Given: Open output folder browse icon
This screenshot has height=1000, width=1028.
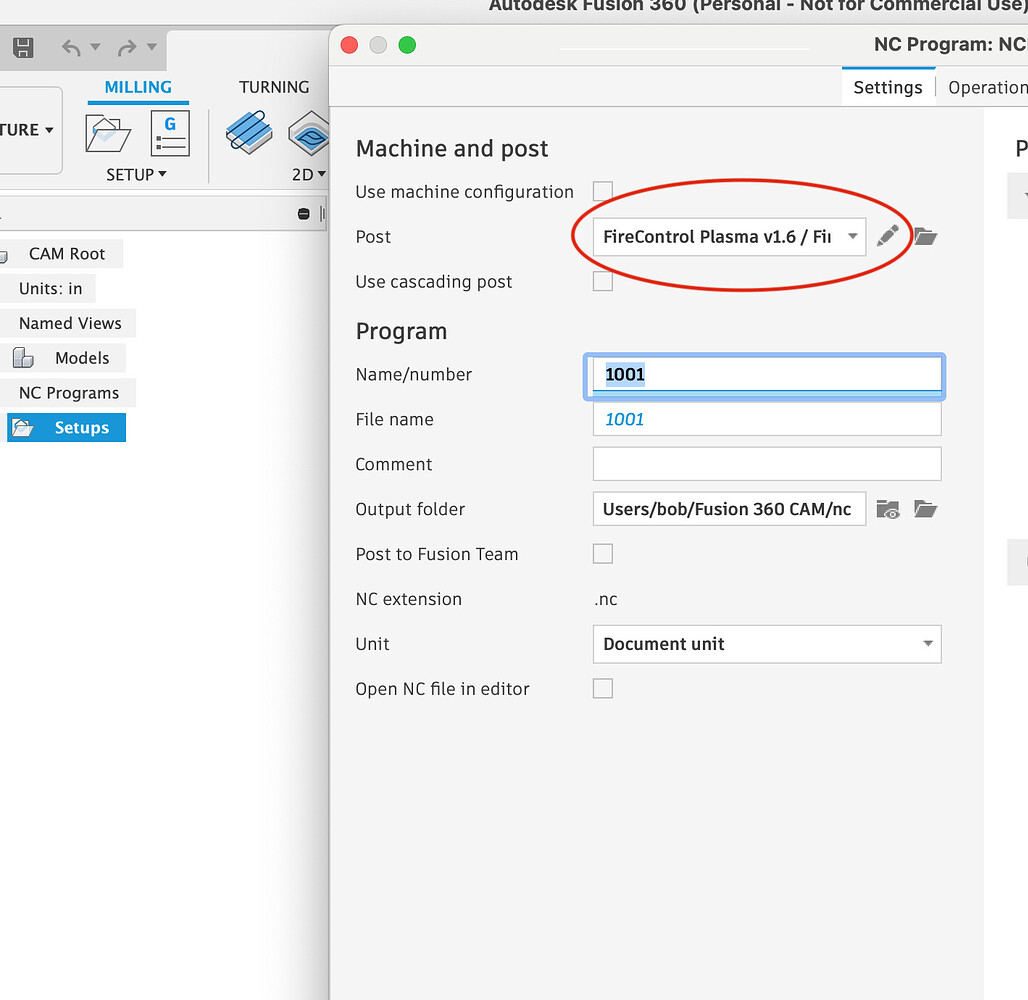Looking at the screenshot, I should (x=925, y=509).
